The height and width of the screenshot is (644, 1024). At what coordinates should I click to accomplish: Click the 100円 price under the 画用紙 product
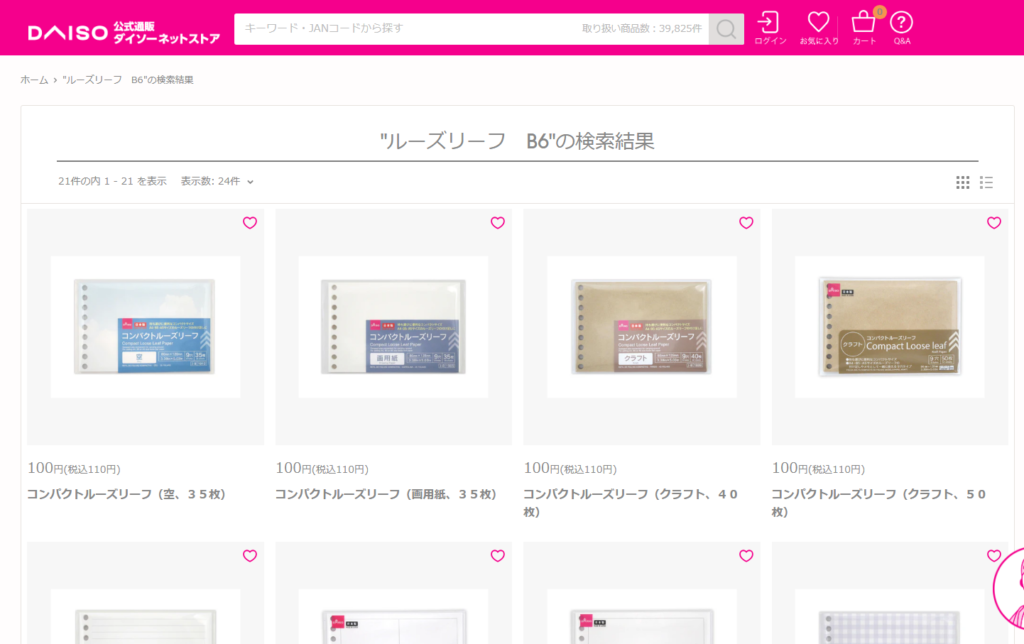(x=322, y=468)
